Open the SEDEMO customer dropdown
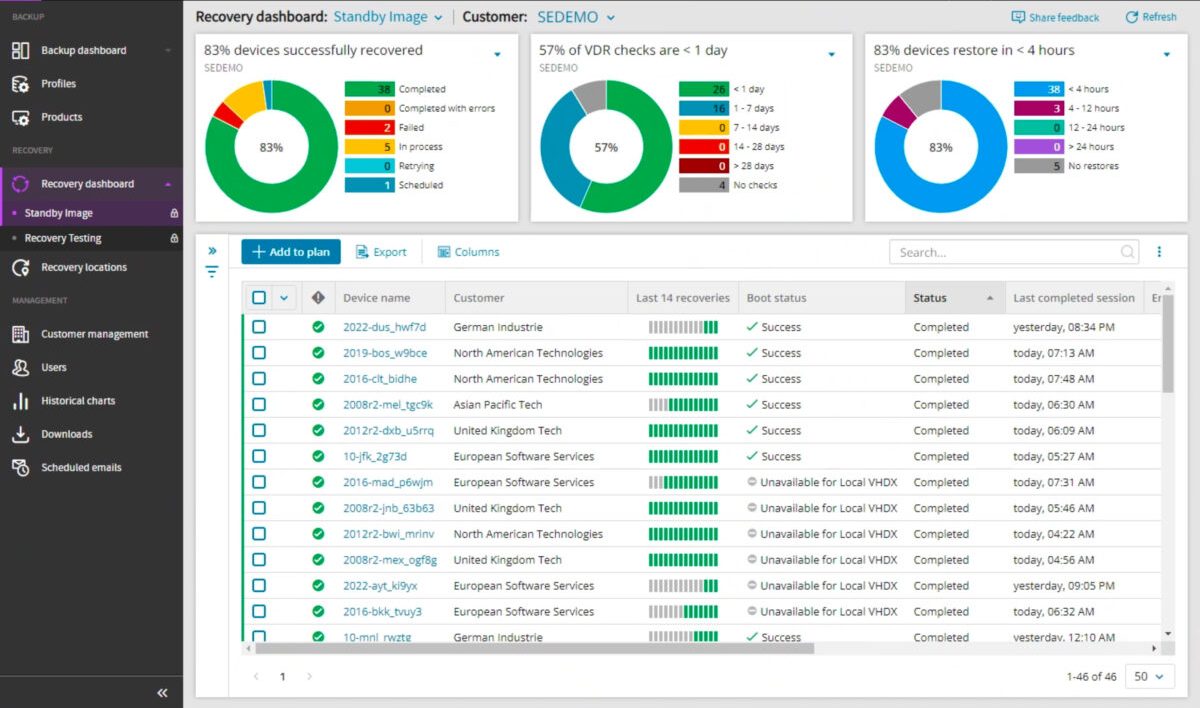 tap(576, 17)
